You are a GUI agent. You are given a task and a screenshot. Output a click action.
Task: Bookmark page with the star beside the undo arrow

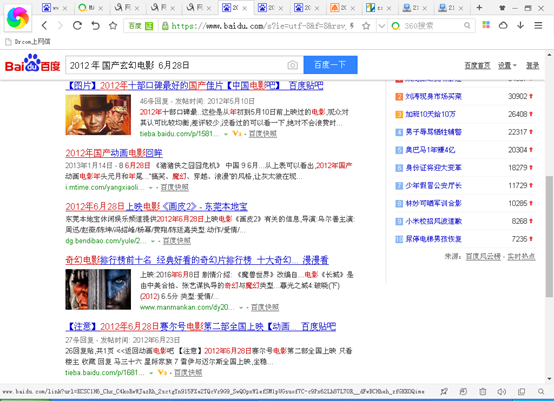tap(113, 25)
